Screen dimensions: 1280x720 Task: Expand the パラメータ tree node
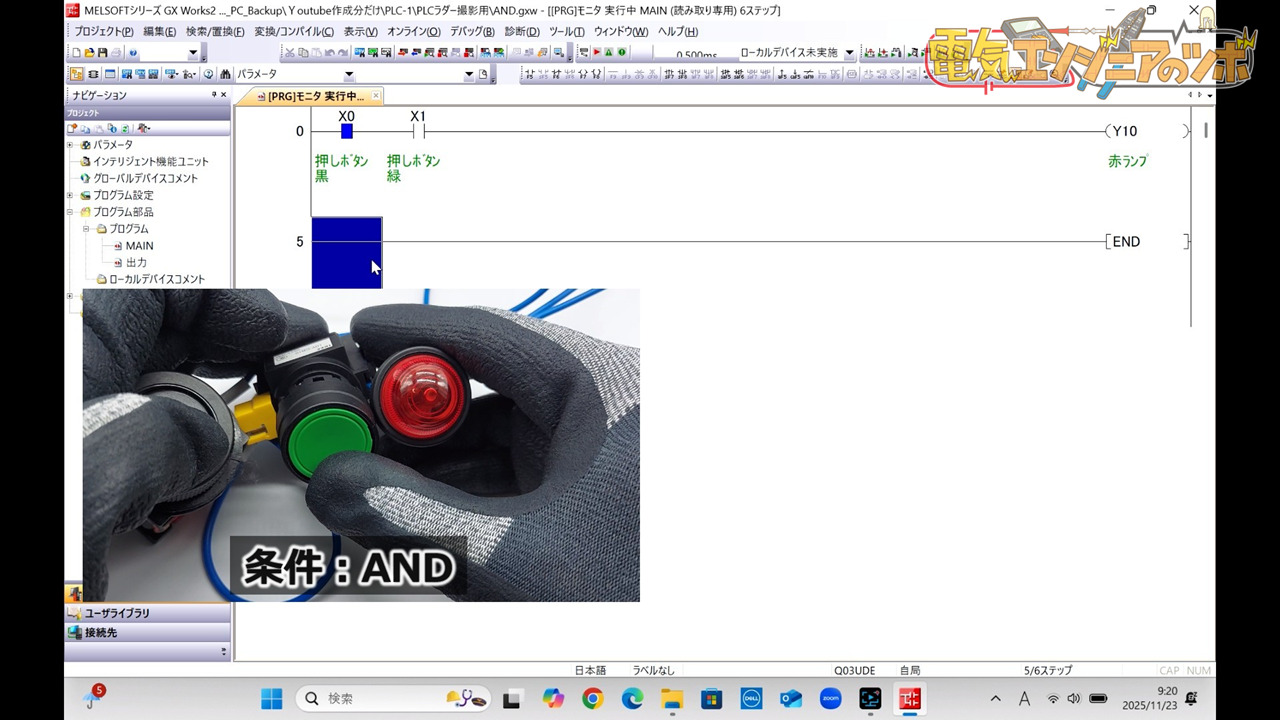70,145
